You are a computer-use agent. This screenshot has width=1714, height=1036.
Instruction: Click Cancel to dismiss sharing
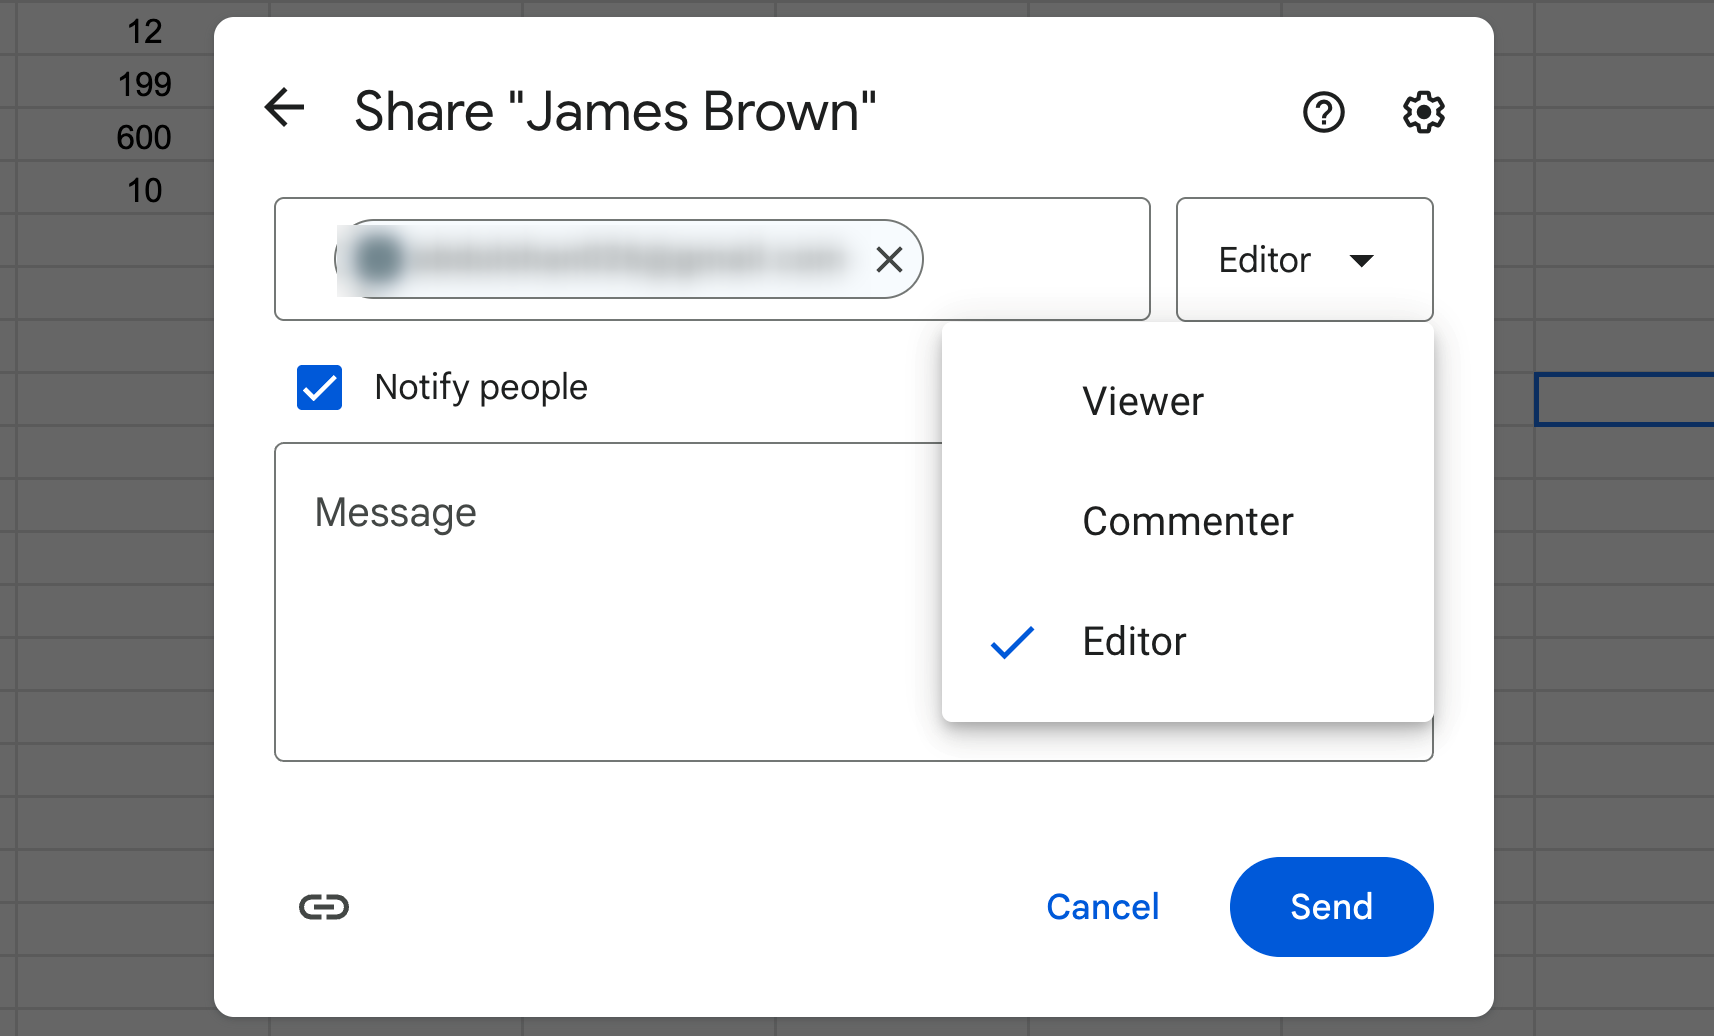pos(1102,907)
